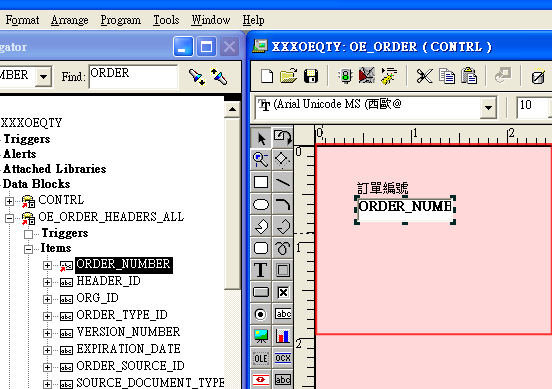This screenshot has height=389, width=552.
Task: Select the Text Item tool (abc)
Action: [283, 314]
